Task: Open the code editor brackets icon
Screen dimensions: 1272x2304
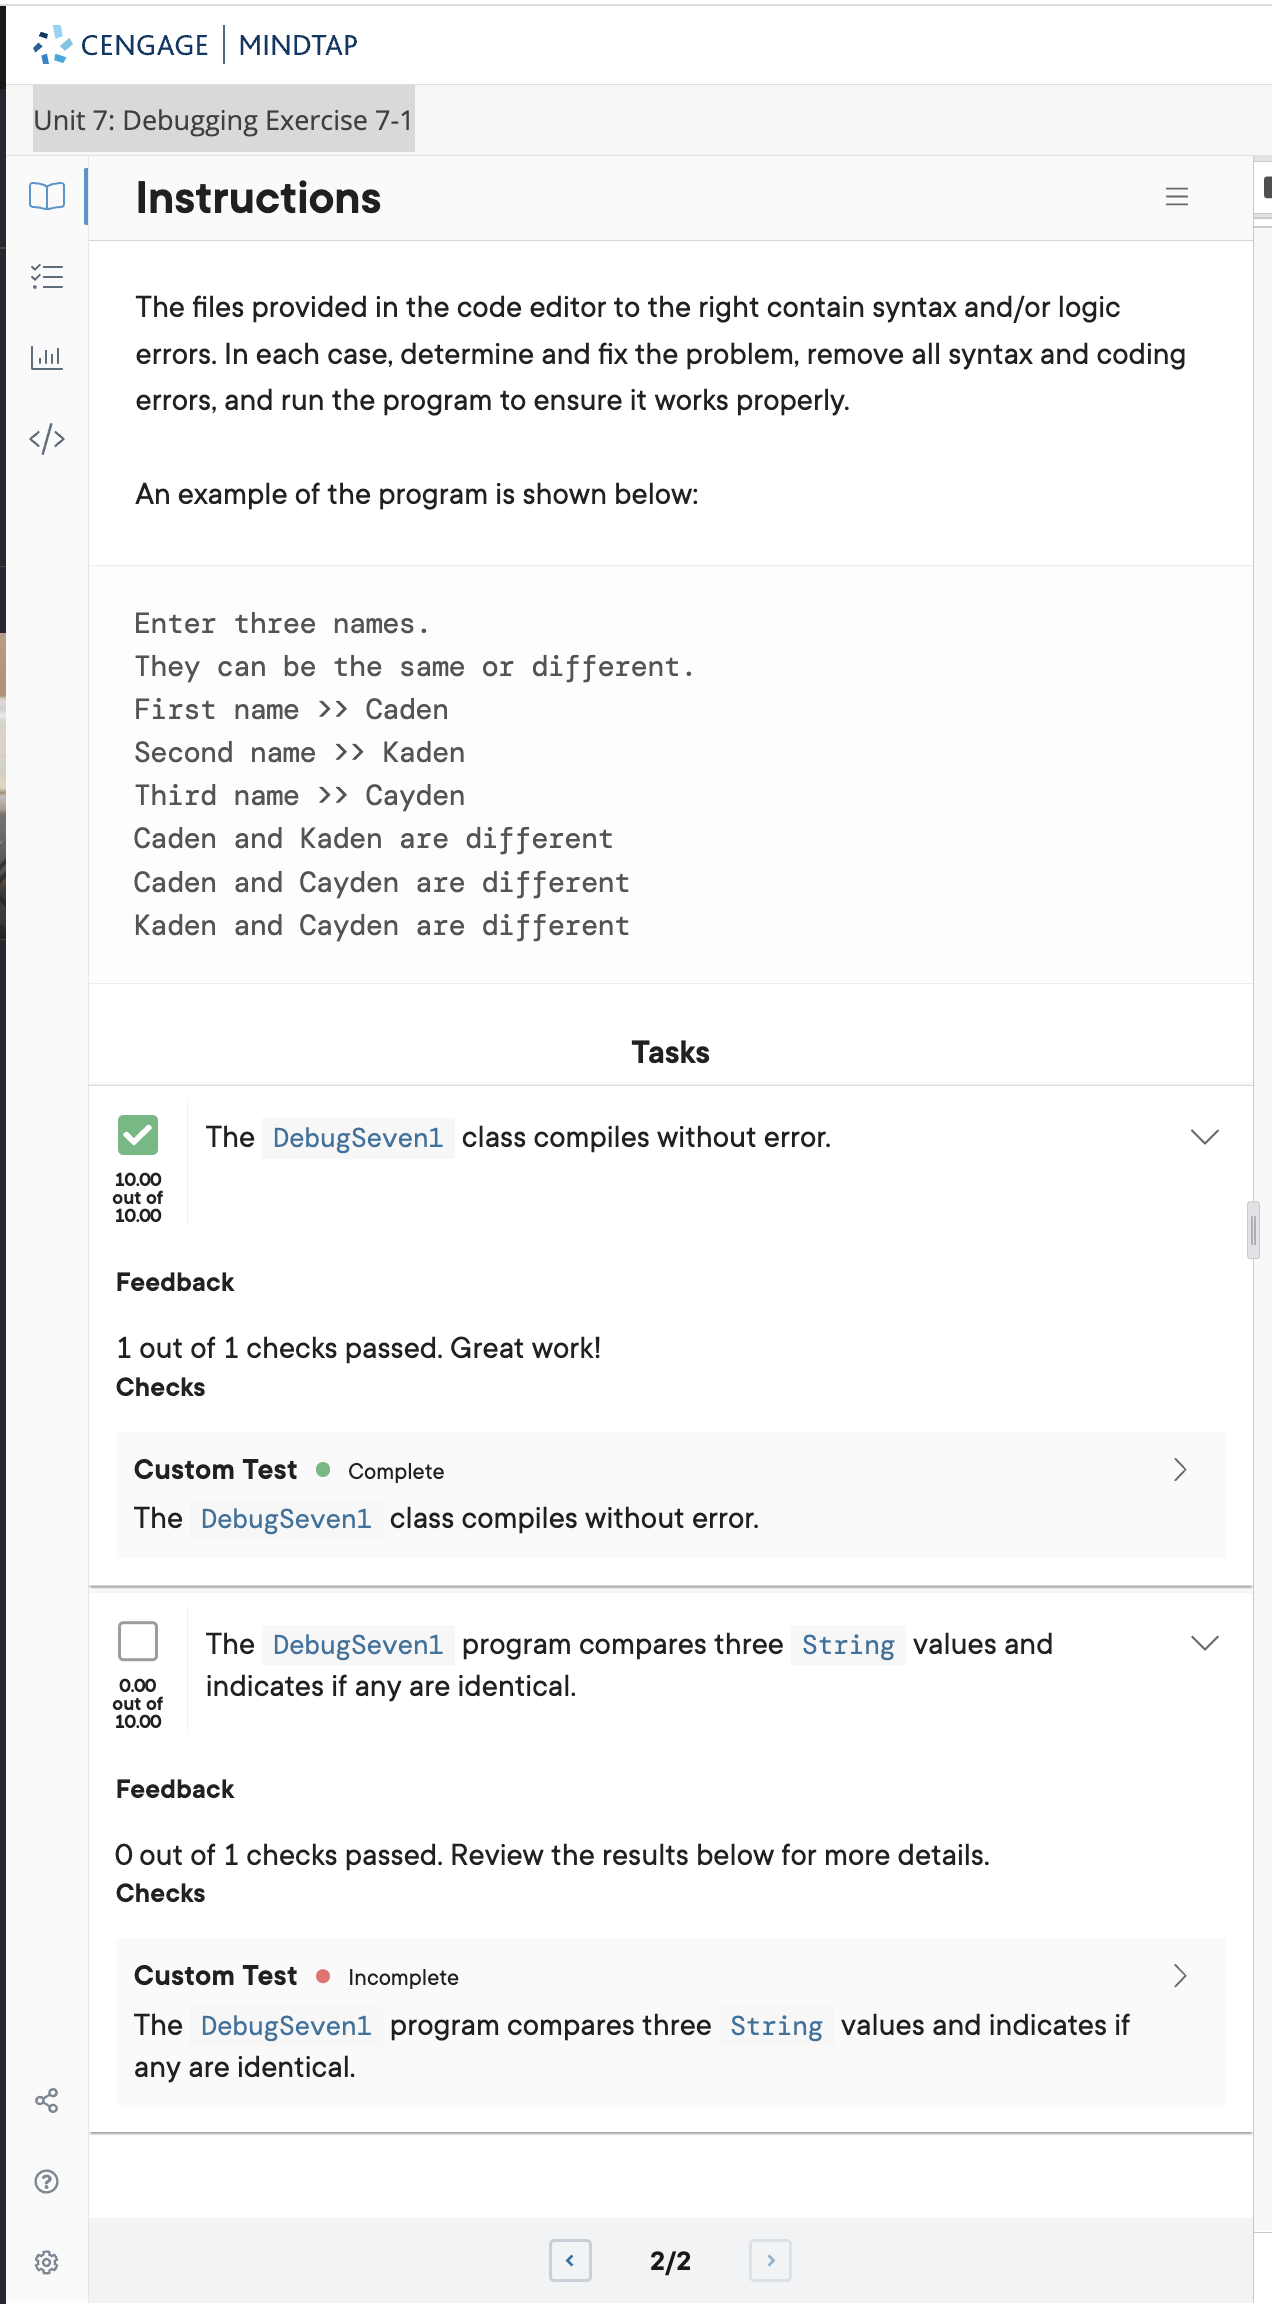Action: [47, 438]
